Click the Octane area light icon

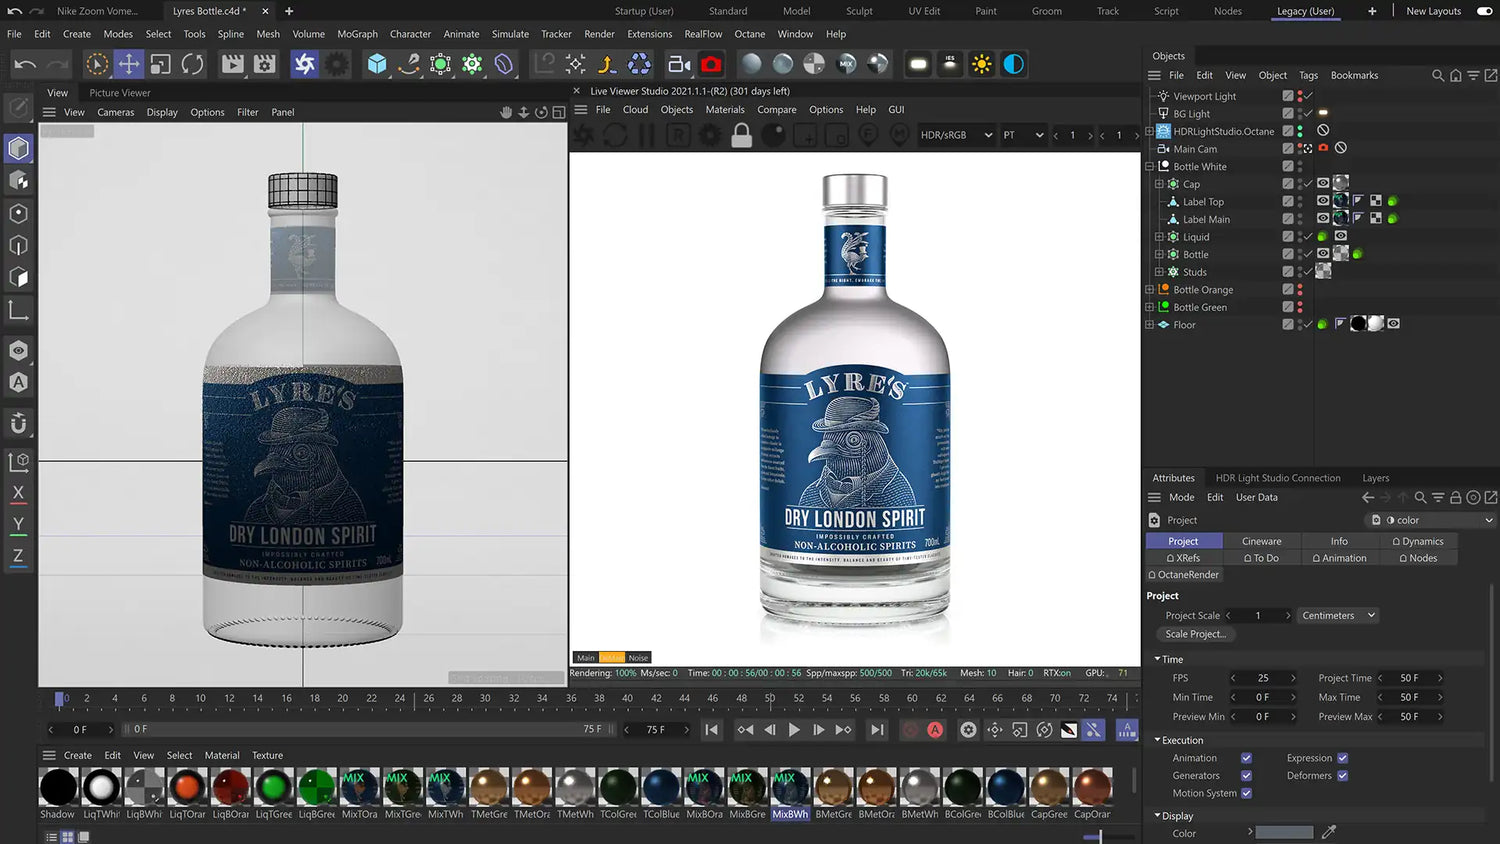pos(918,64)
